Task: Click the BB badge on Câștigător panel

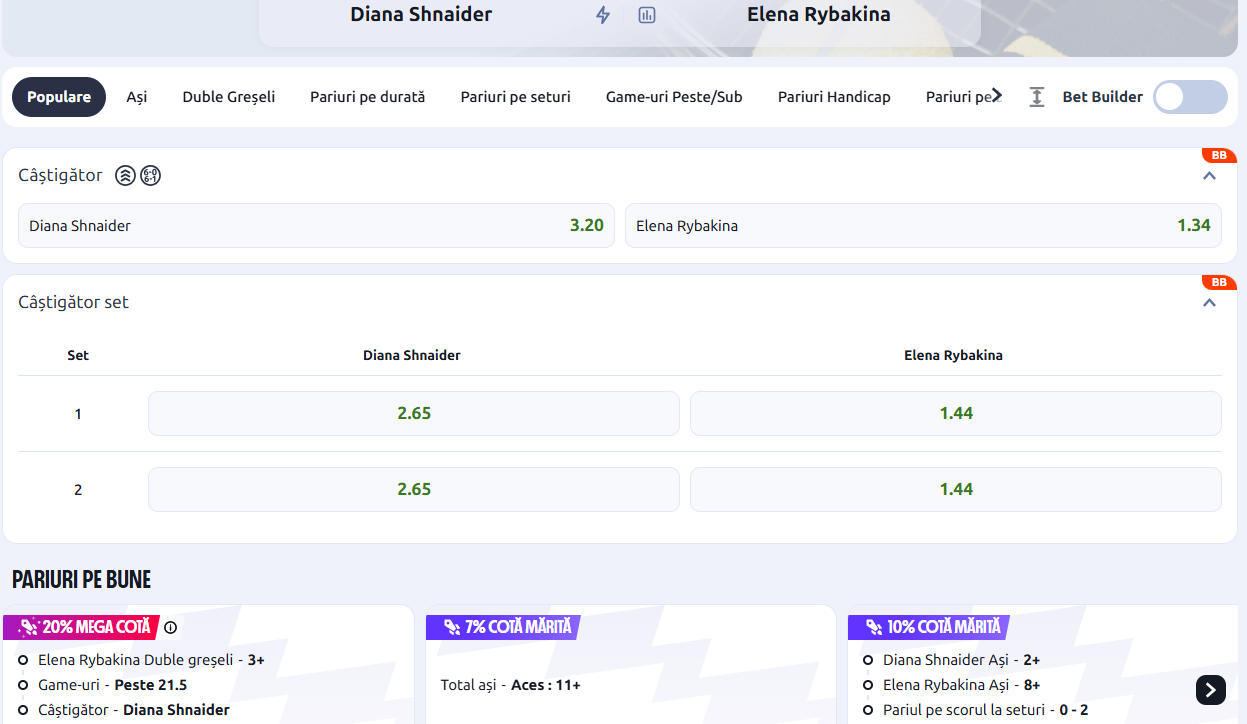Action: [x=1219, y=155]
